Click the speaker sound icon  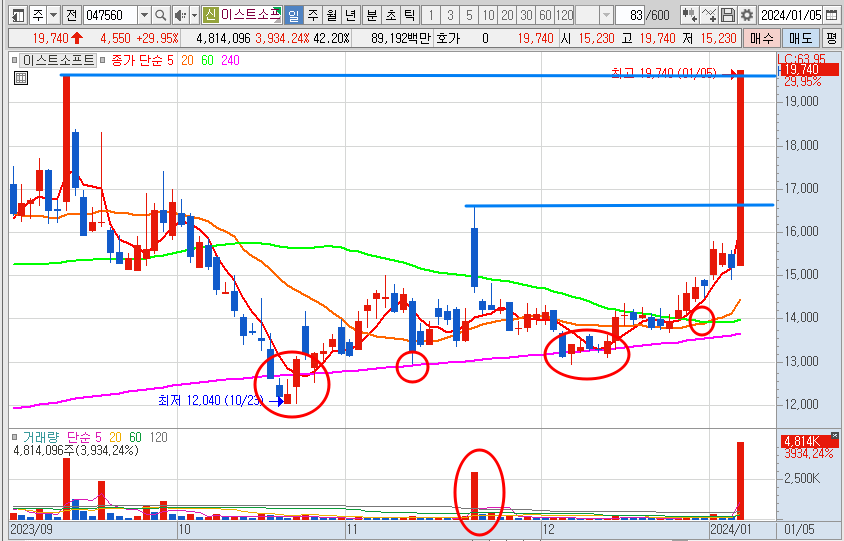point(181,15)
